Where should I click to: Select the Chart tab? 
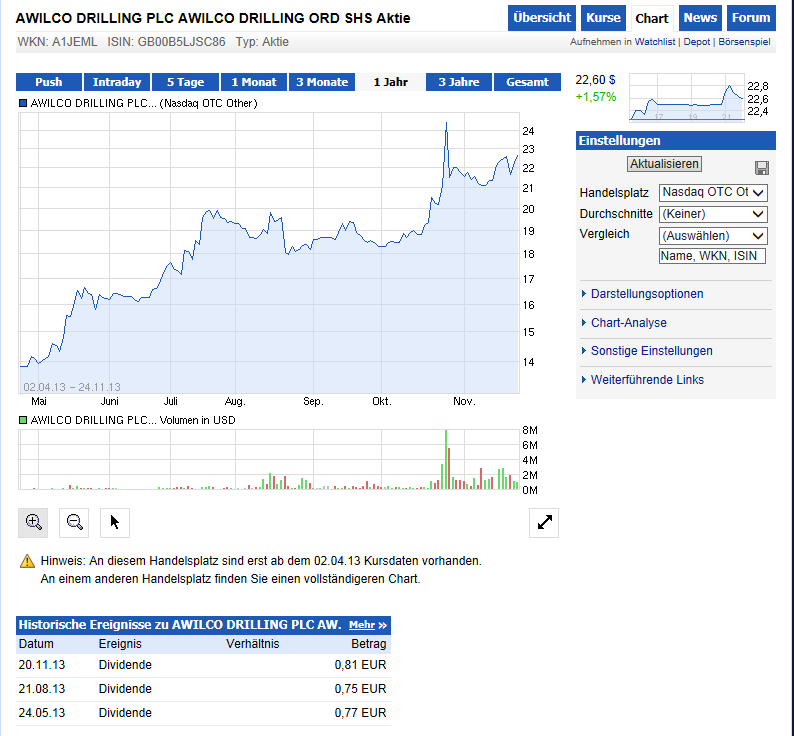point(652,18)
